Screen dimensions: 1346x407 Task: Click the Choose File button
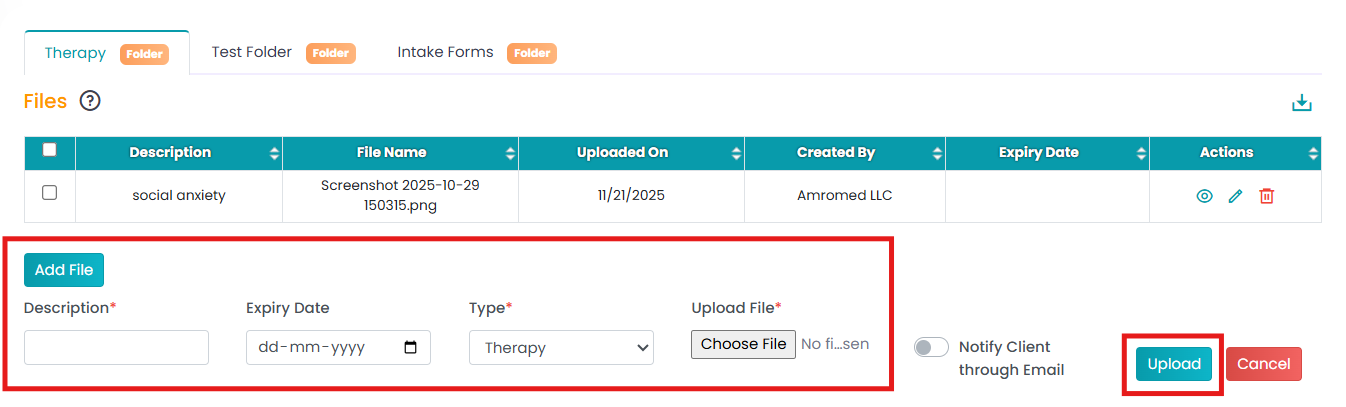tap(743, 344)
